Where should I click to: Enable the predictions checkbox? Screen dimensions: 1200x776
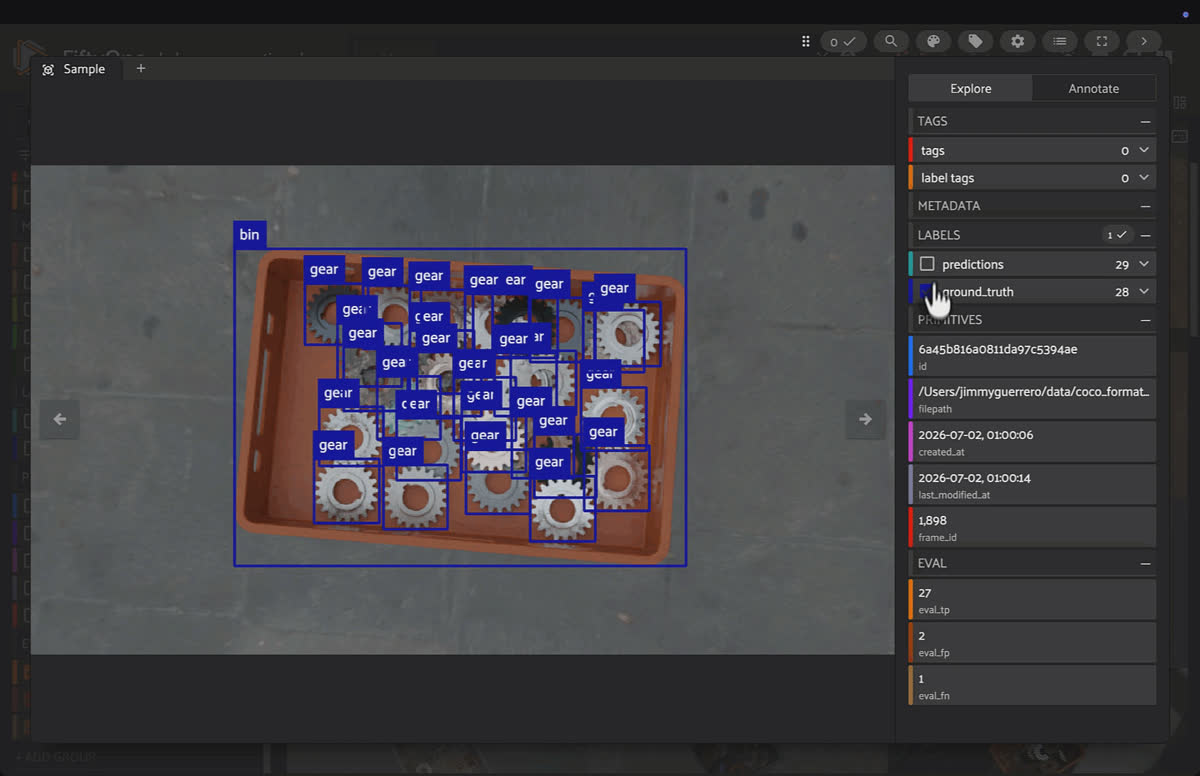927,264
